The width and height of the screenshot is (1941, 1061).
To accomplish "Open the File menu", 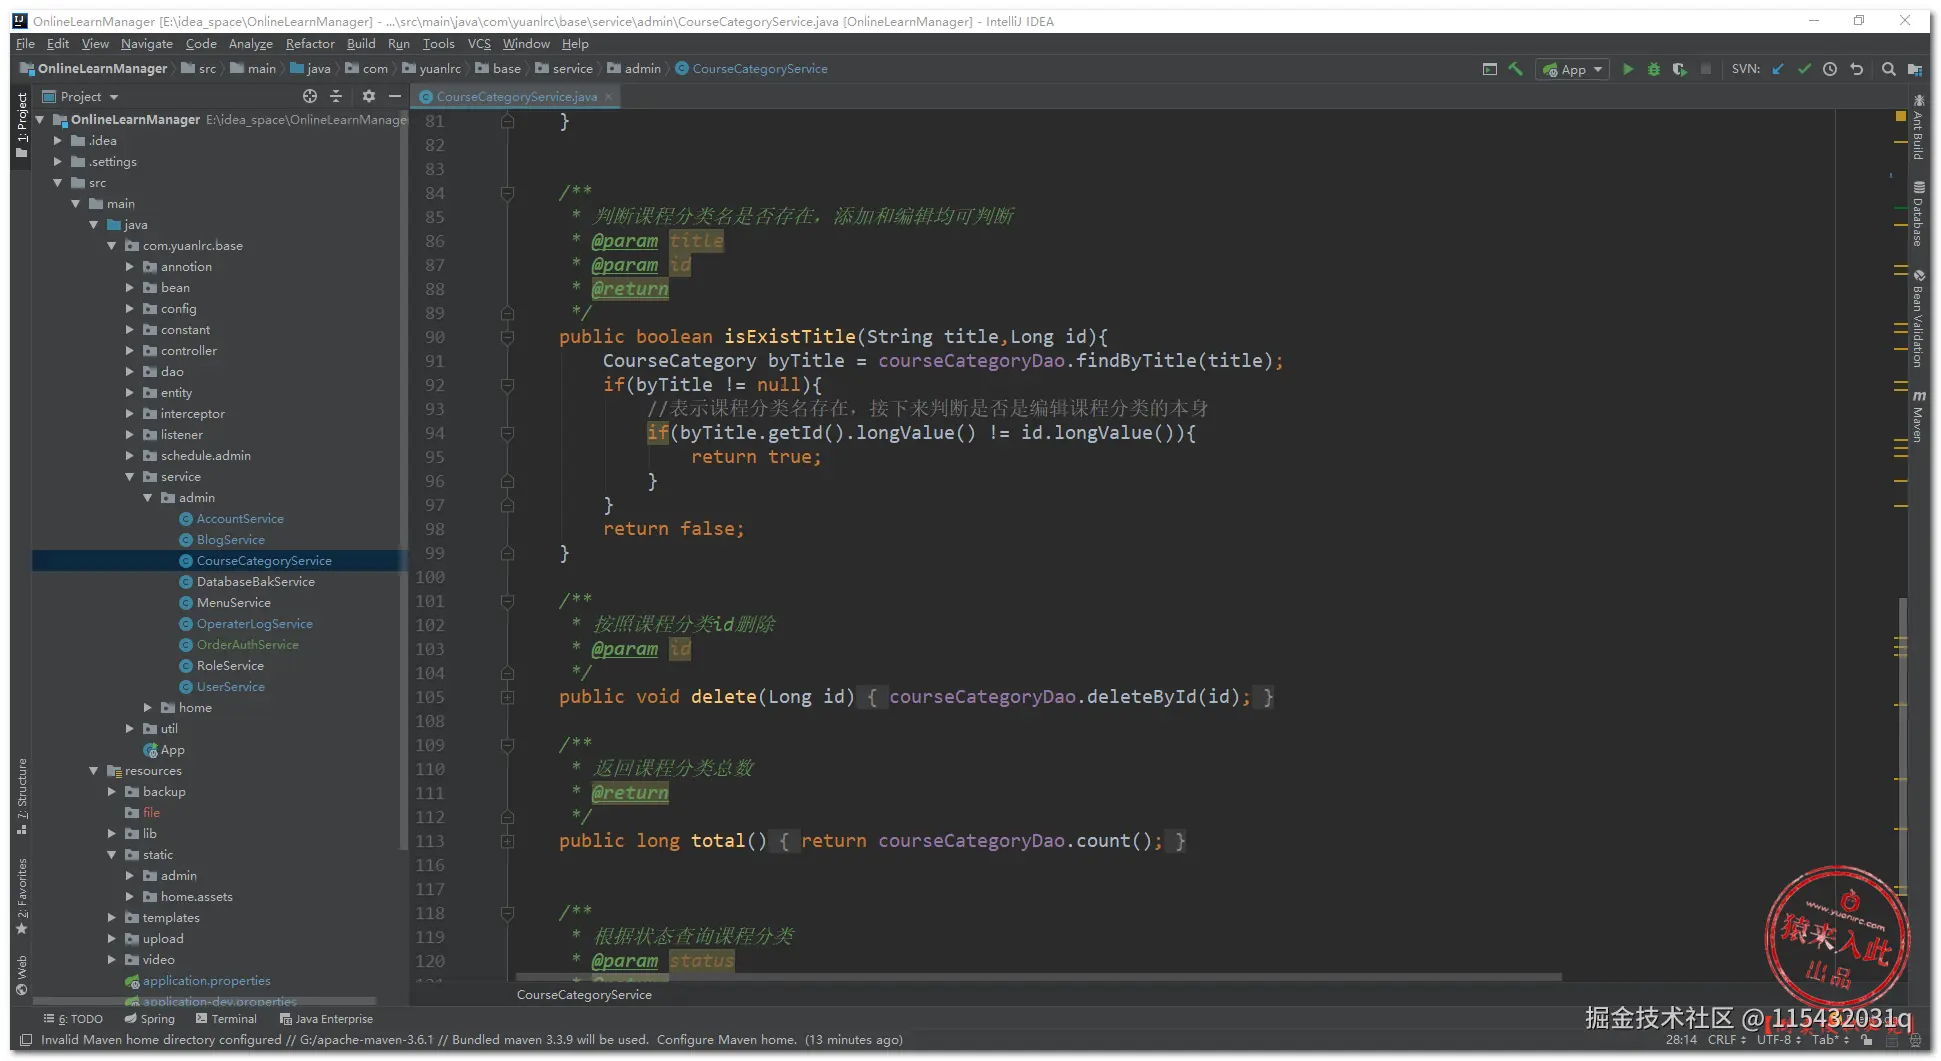I will (x=25, y=44).
